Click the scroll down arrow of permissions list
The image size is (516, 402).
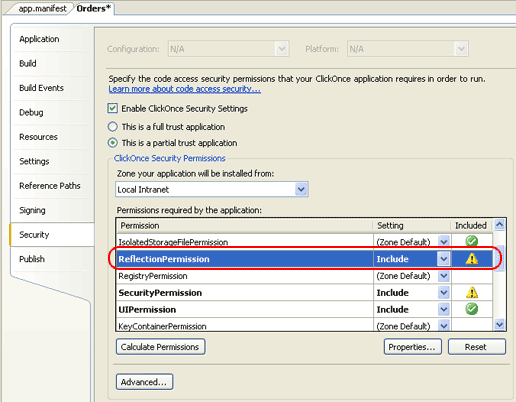499,324
